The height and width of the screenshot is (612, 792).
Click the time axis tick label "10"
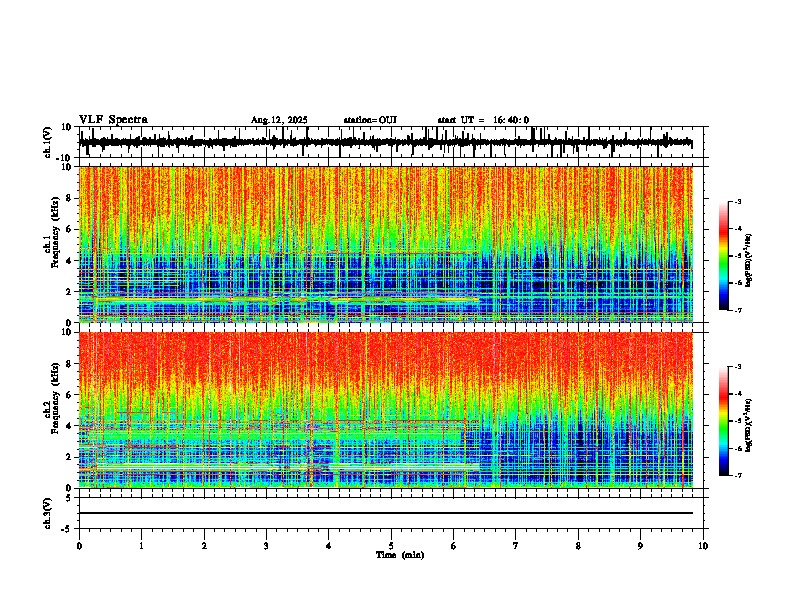pyautogui.click(x=703, y=546)
